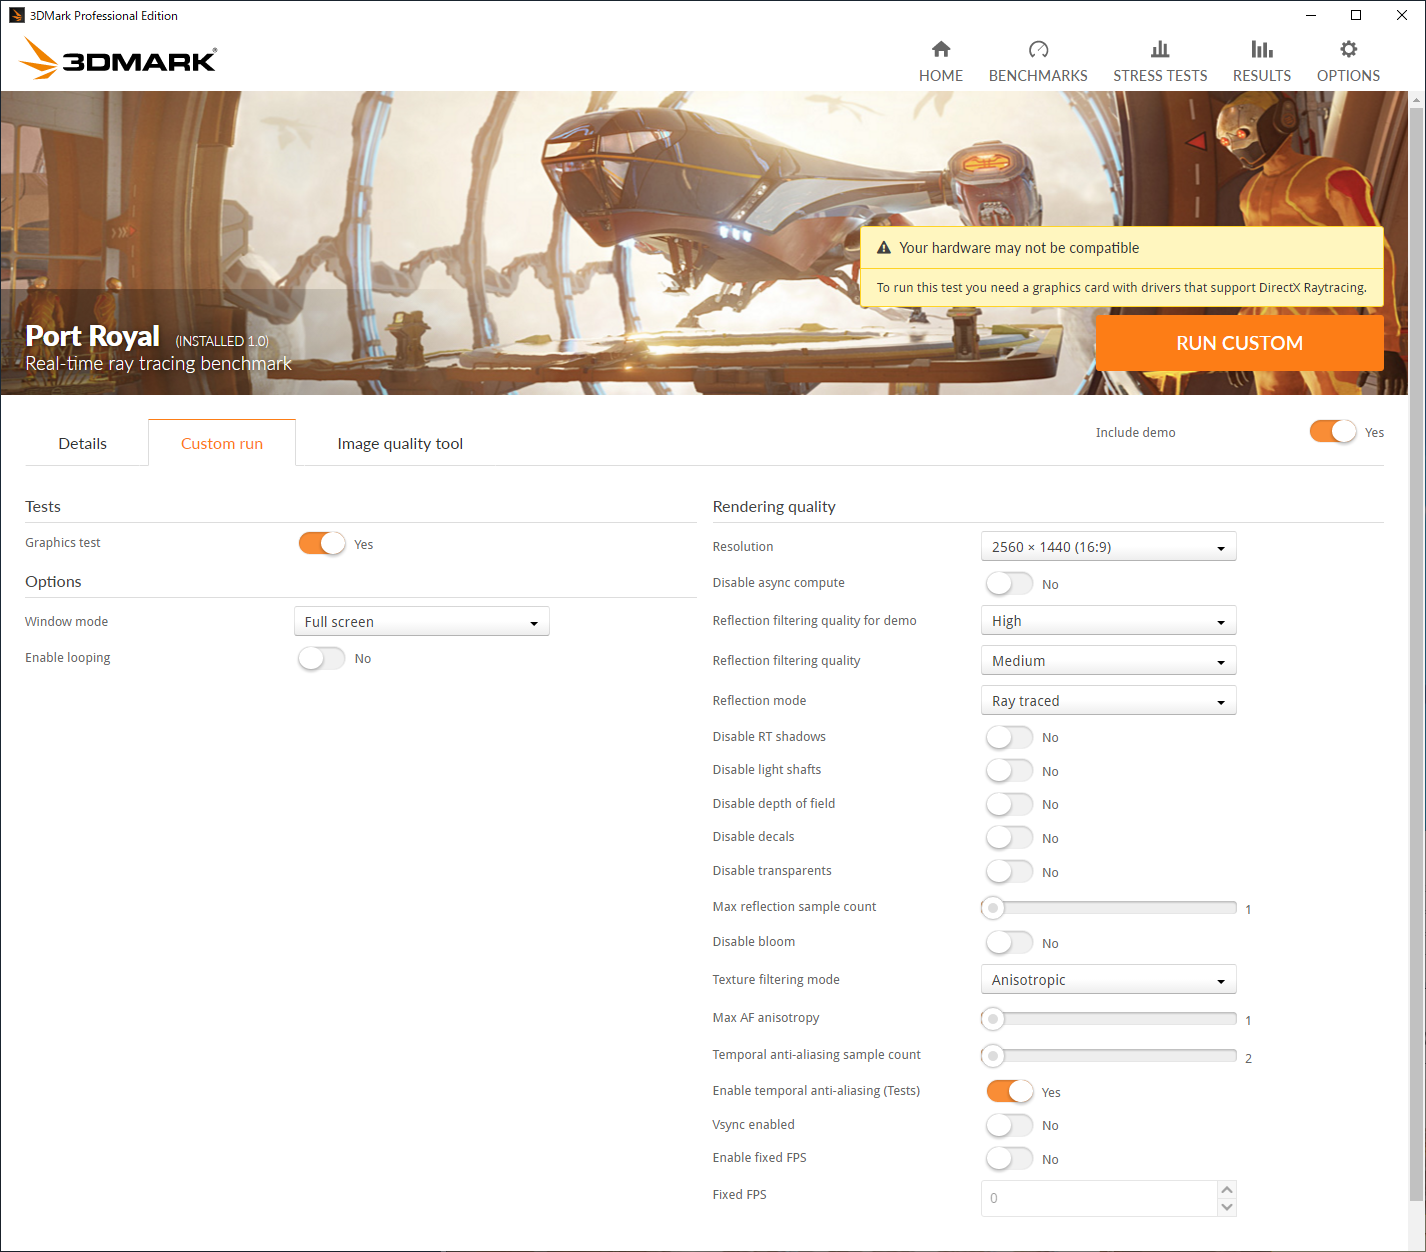Screen dimensions: 1426x1252
Task: Toggle Disable bloom switch
Action: [1009, 942]
